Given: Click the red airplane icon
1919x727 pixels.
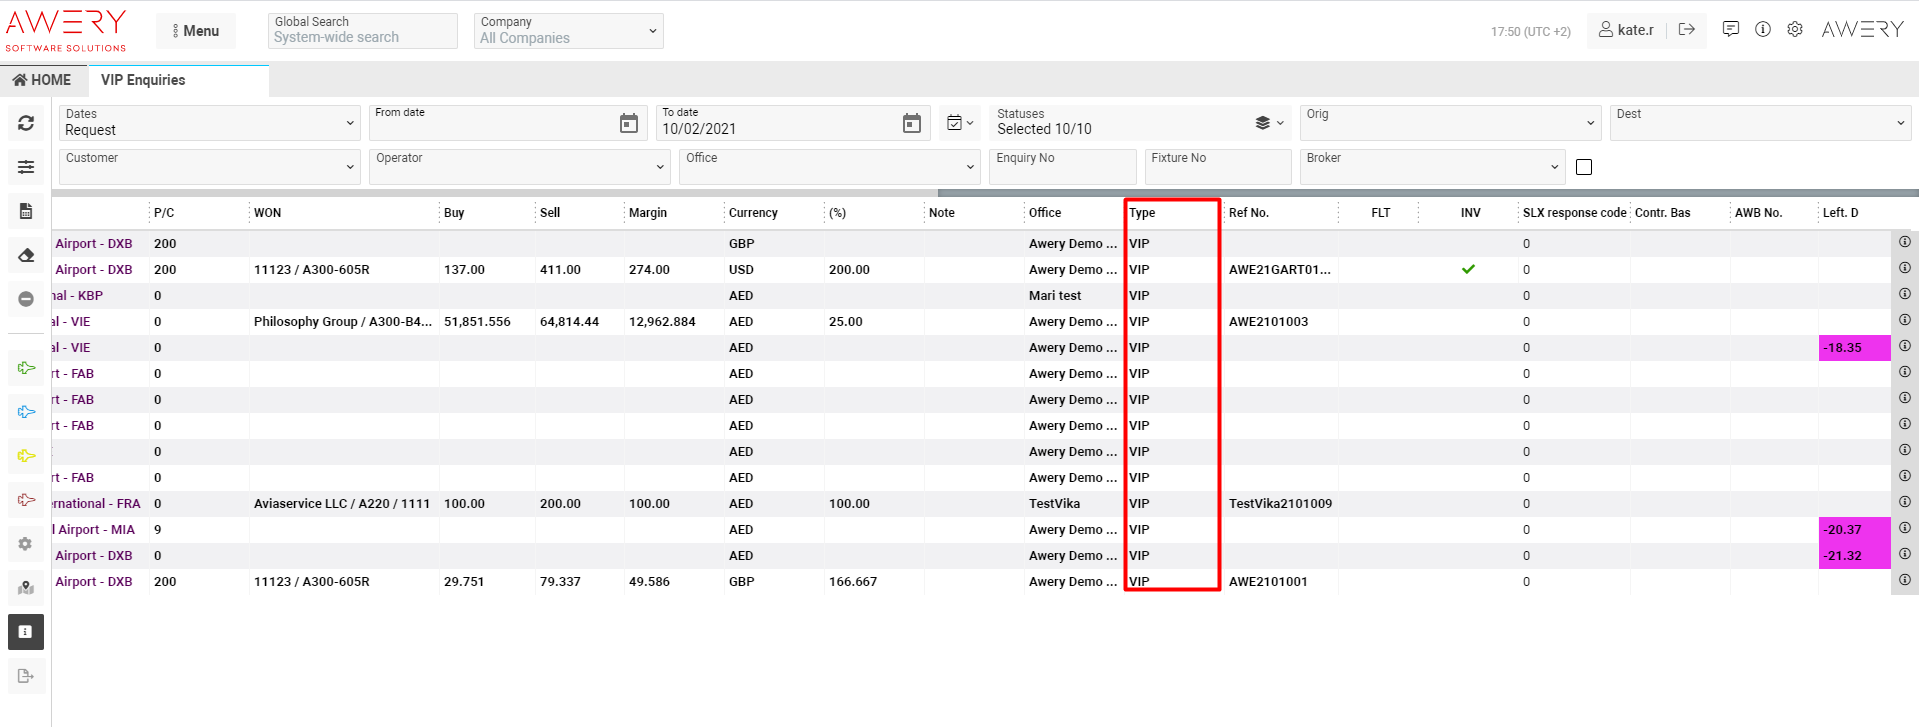Looking at the screenshot, I should 26,500.
